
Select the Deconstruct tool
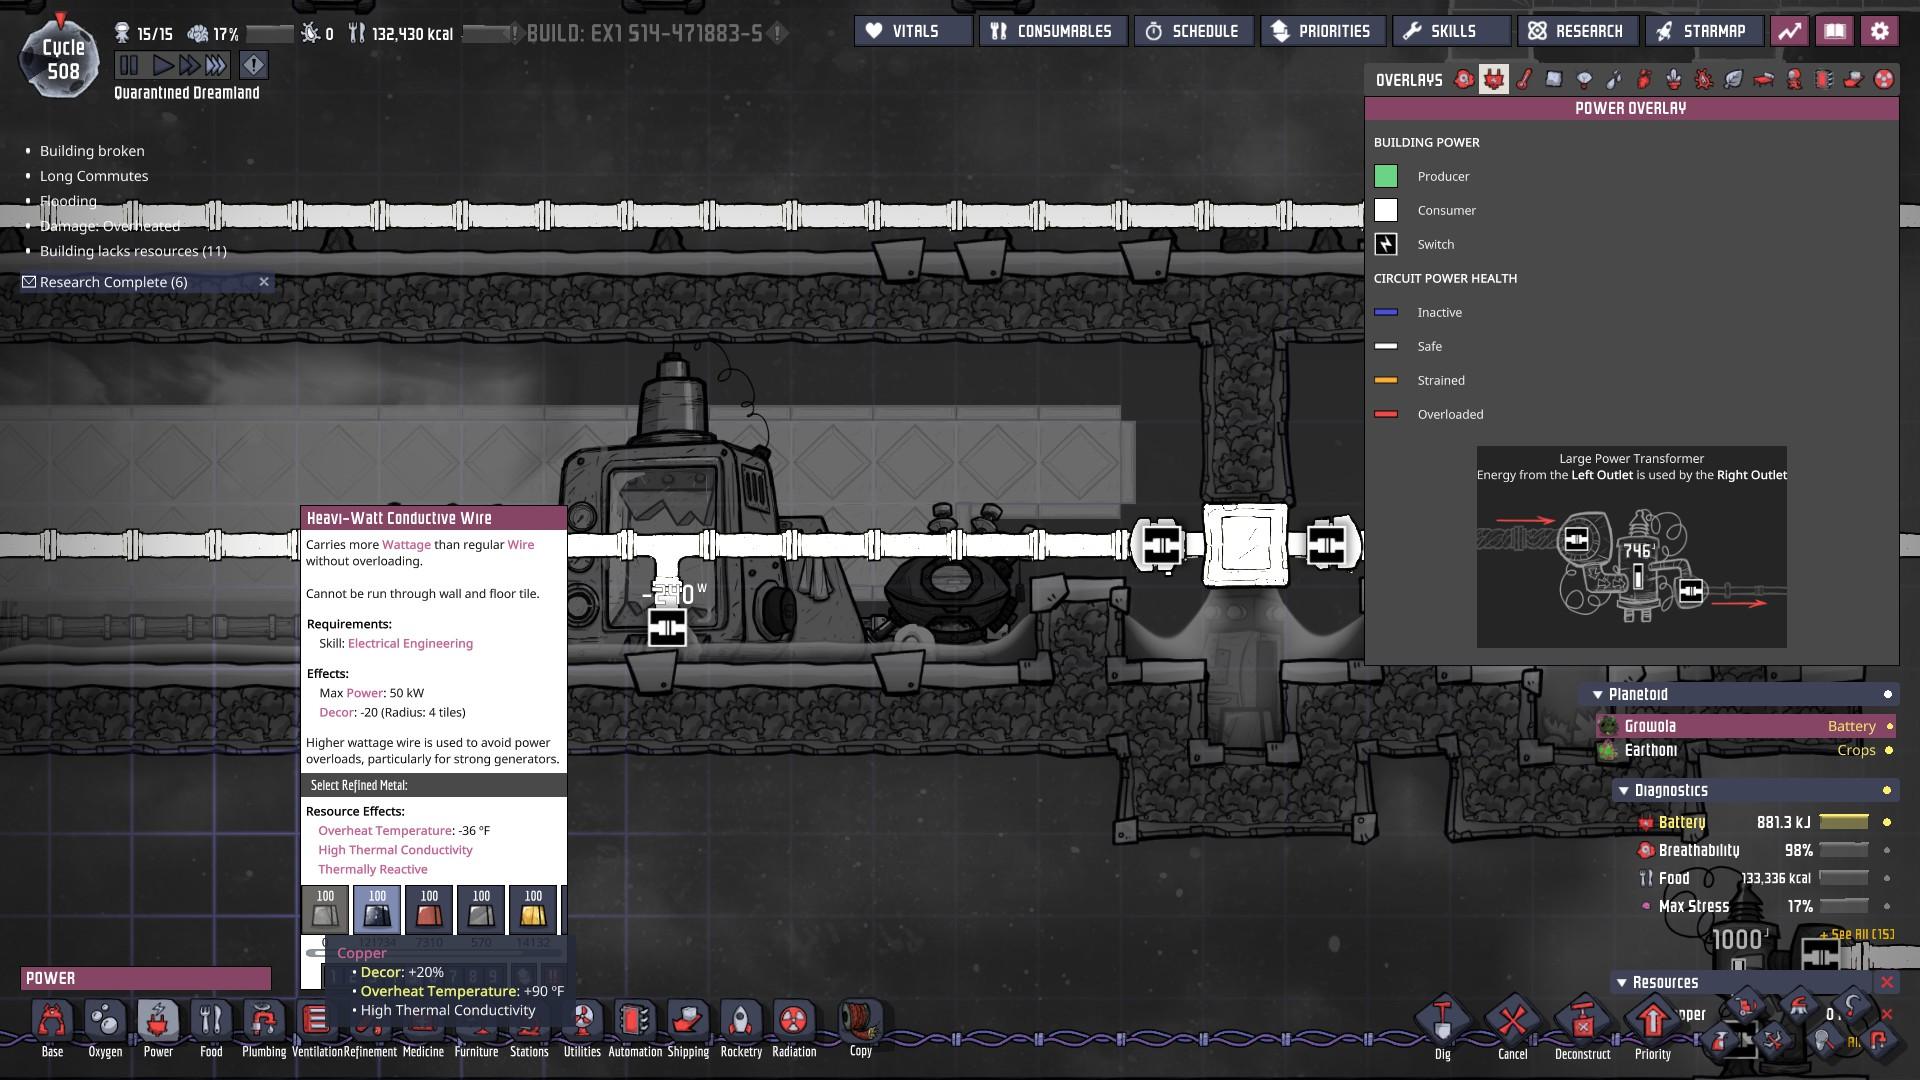[1582, 1022]
